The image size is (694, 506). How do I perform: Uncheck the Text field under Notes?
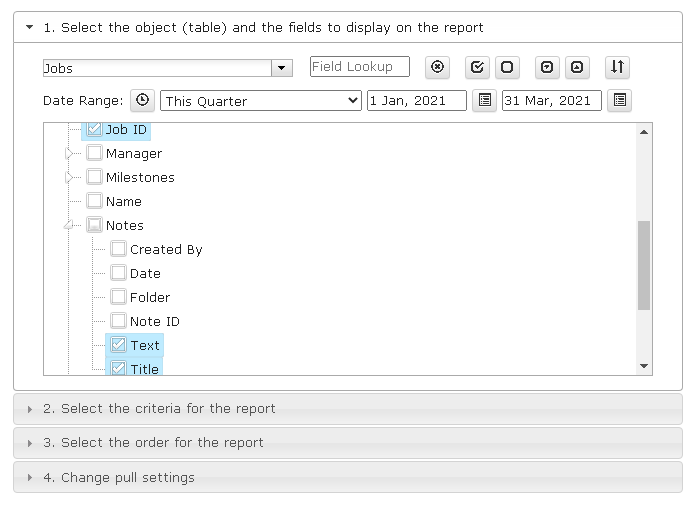coord(118,344)
